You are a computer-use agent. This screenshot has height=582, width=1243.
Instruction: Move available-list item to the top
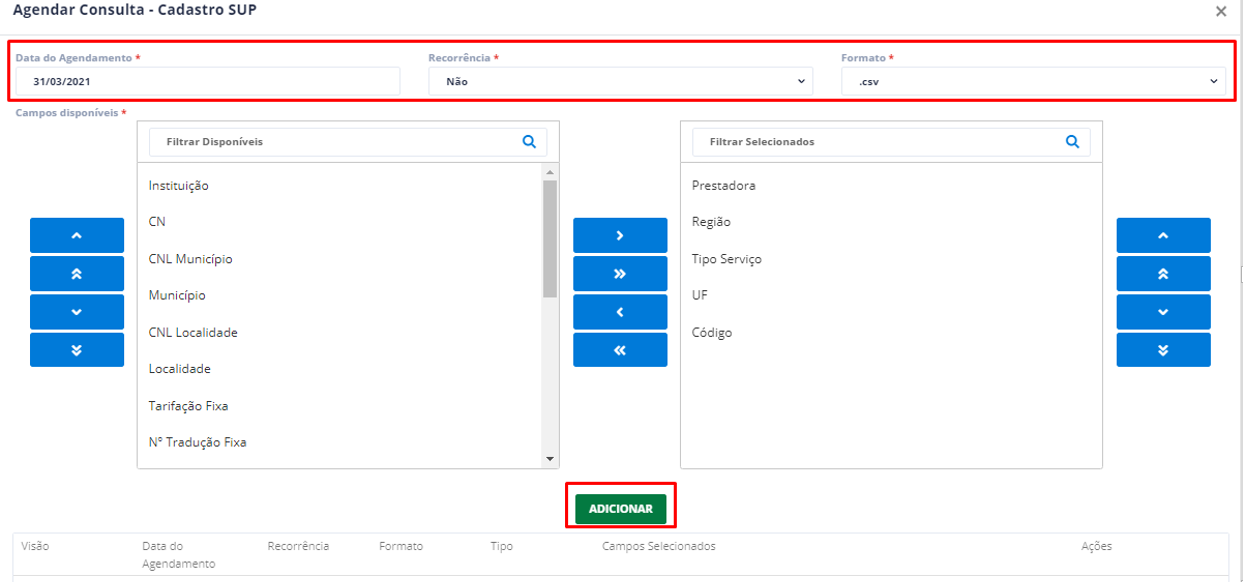tap(77, 274)
